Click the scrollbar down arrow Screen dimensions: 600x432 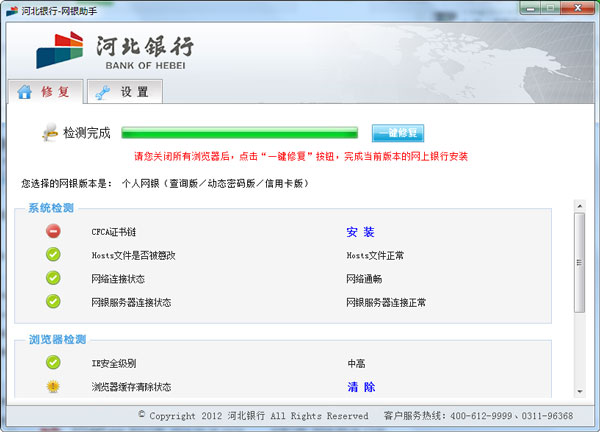579,393
